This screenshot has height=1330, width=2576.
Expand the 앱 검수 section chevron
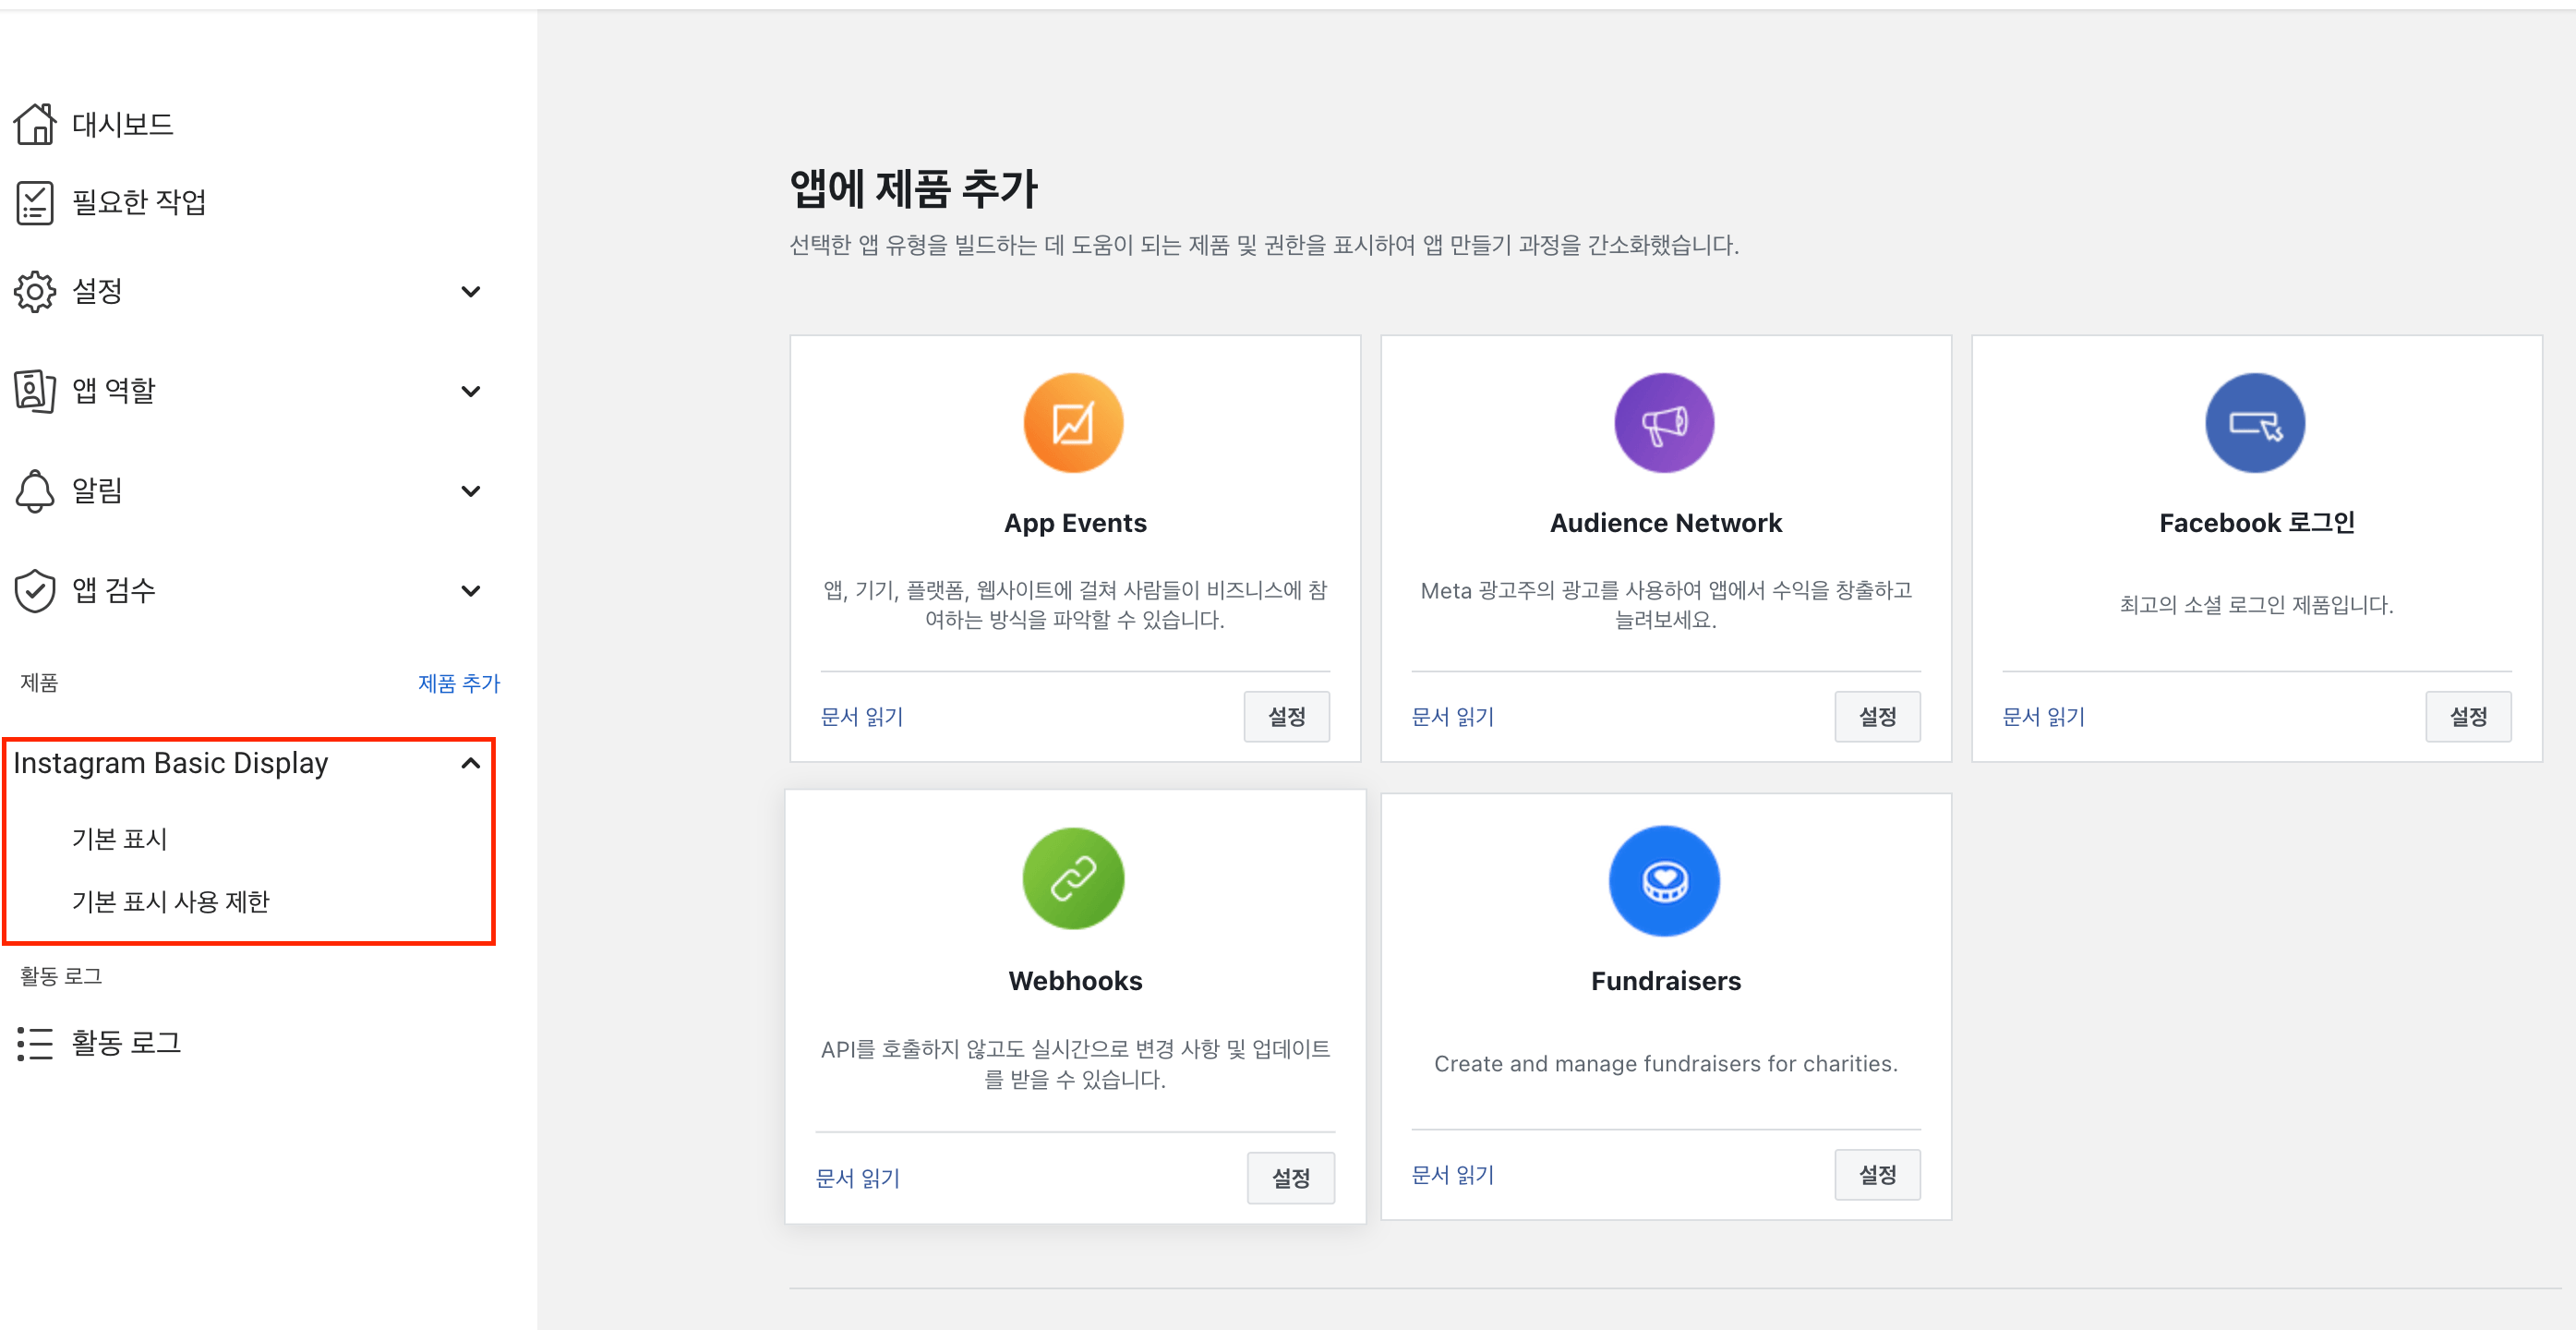[x=471, y=590]
